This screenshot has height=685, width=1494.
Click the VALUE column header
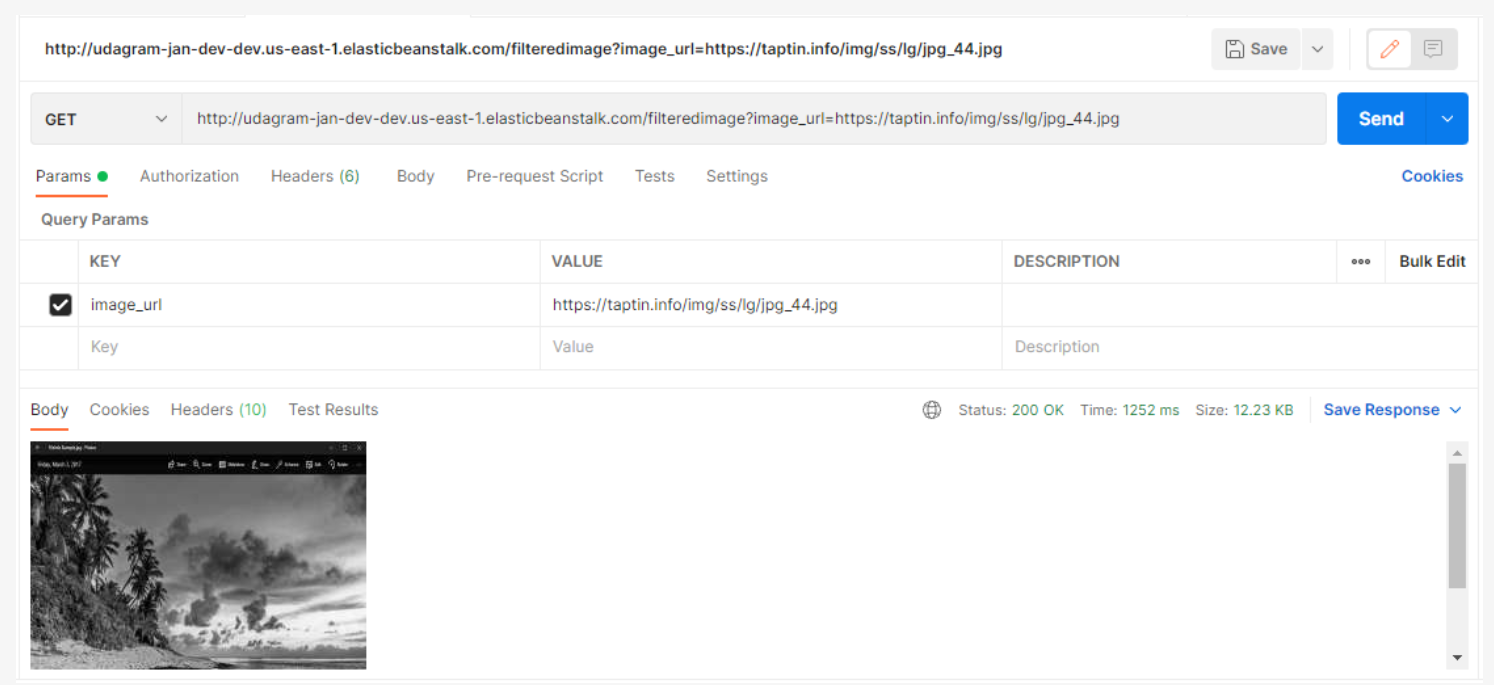click(x=577, y=261)
